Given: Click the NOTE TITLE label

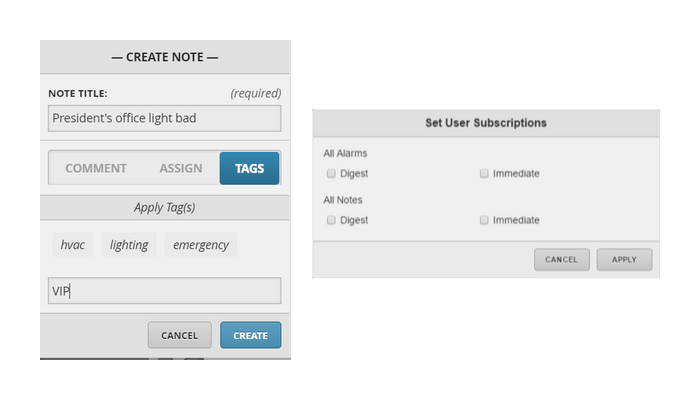Looking at the screenshot, I should pos(78,93).
